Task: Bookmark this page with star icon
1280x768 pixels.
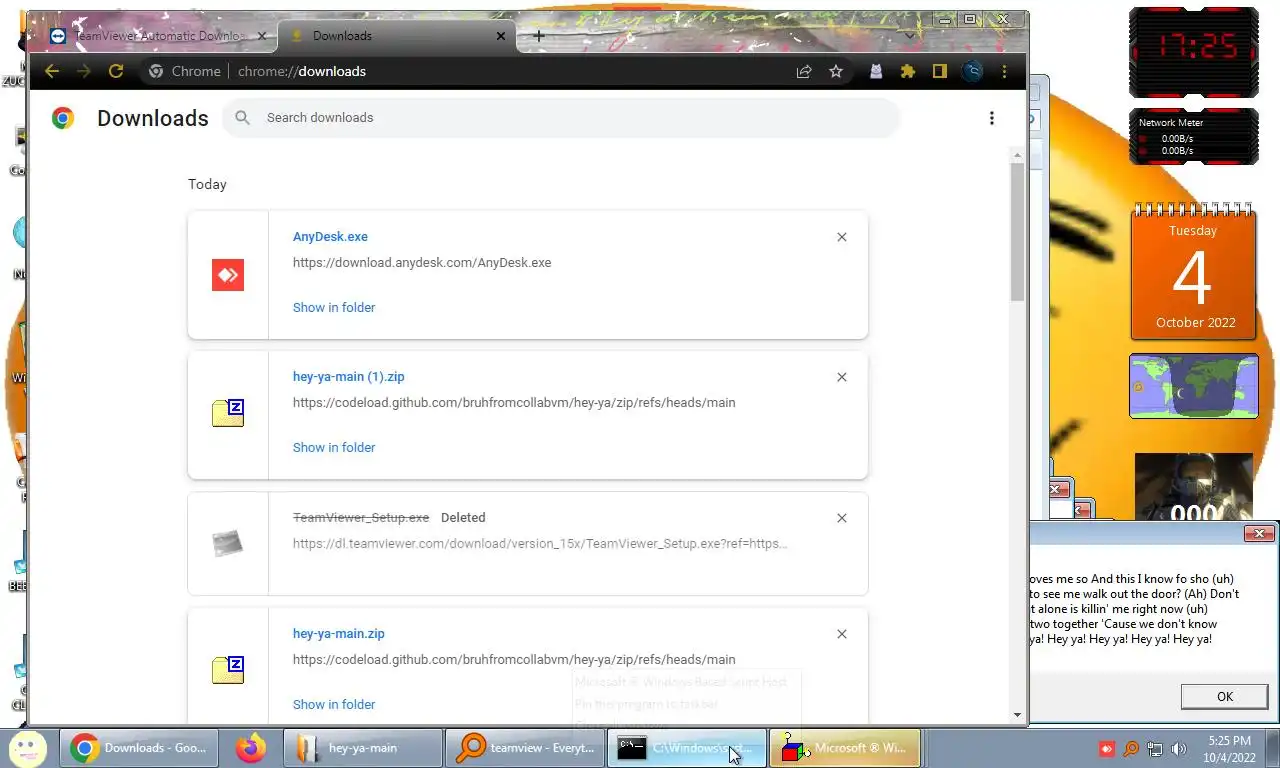Action: [x=836, y=71]
